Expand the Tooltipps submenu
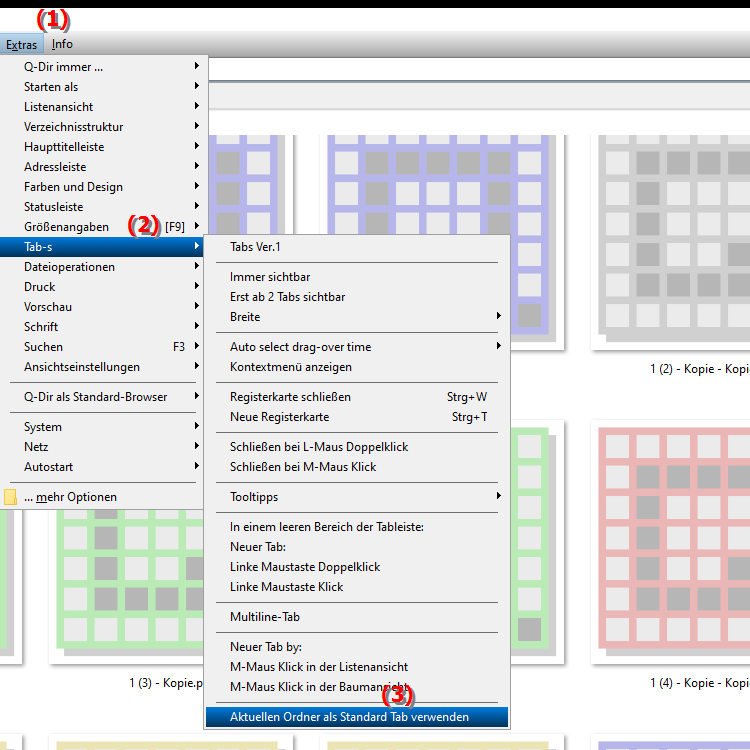 [x=357, y=497]
